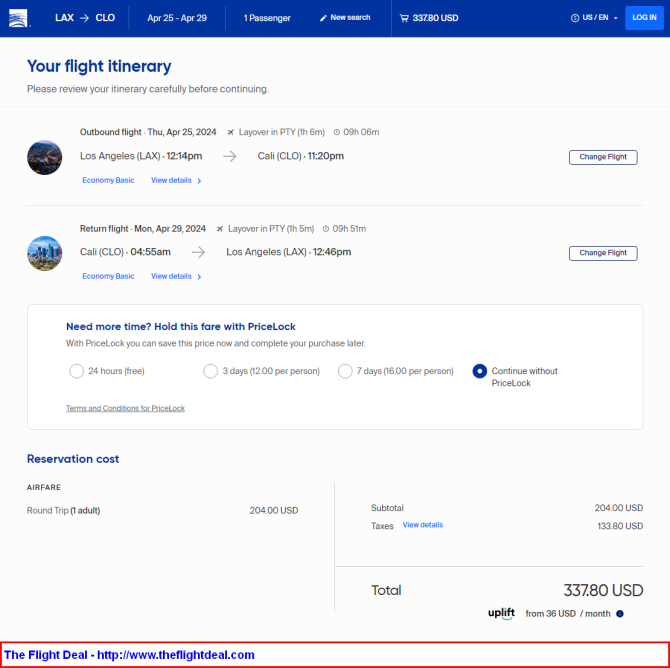This screenshot has height=668, width=670.
Task: Click the Uplift info icon
Action: click(620, 614)
